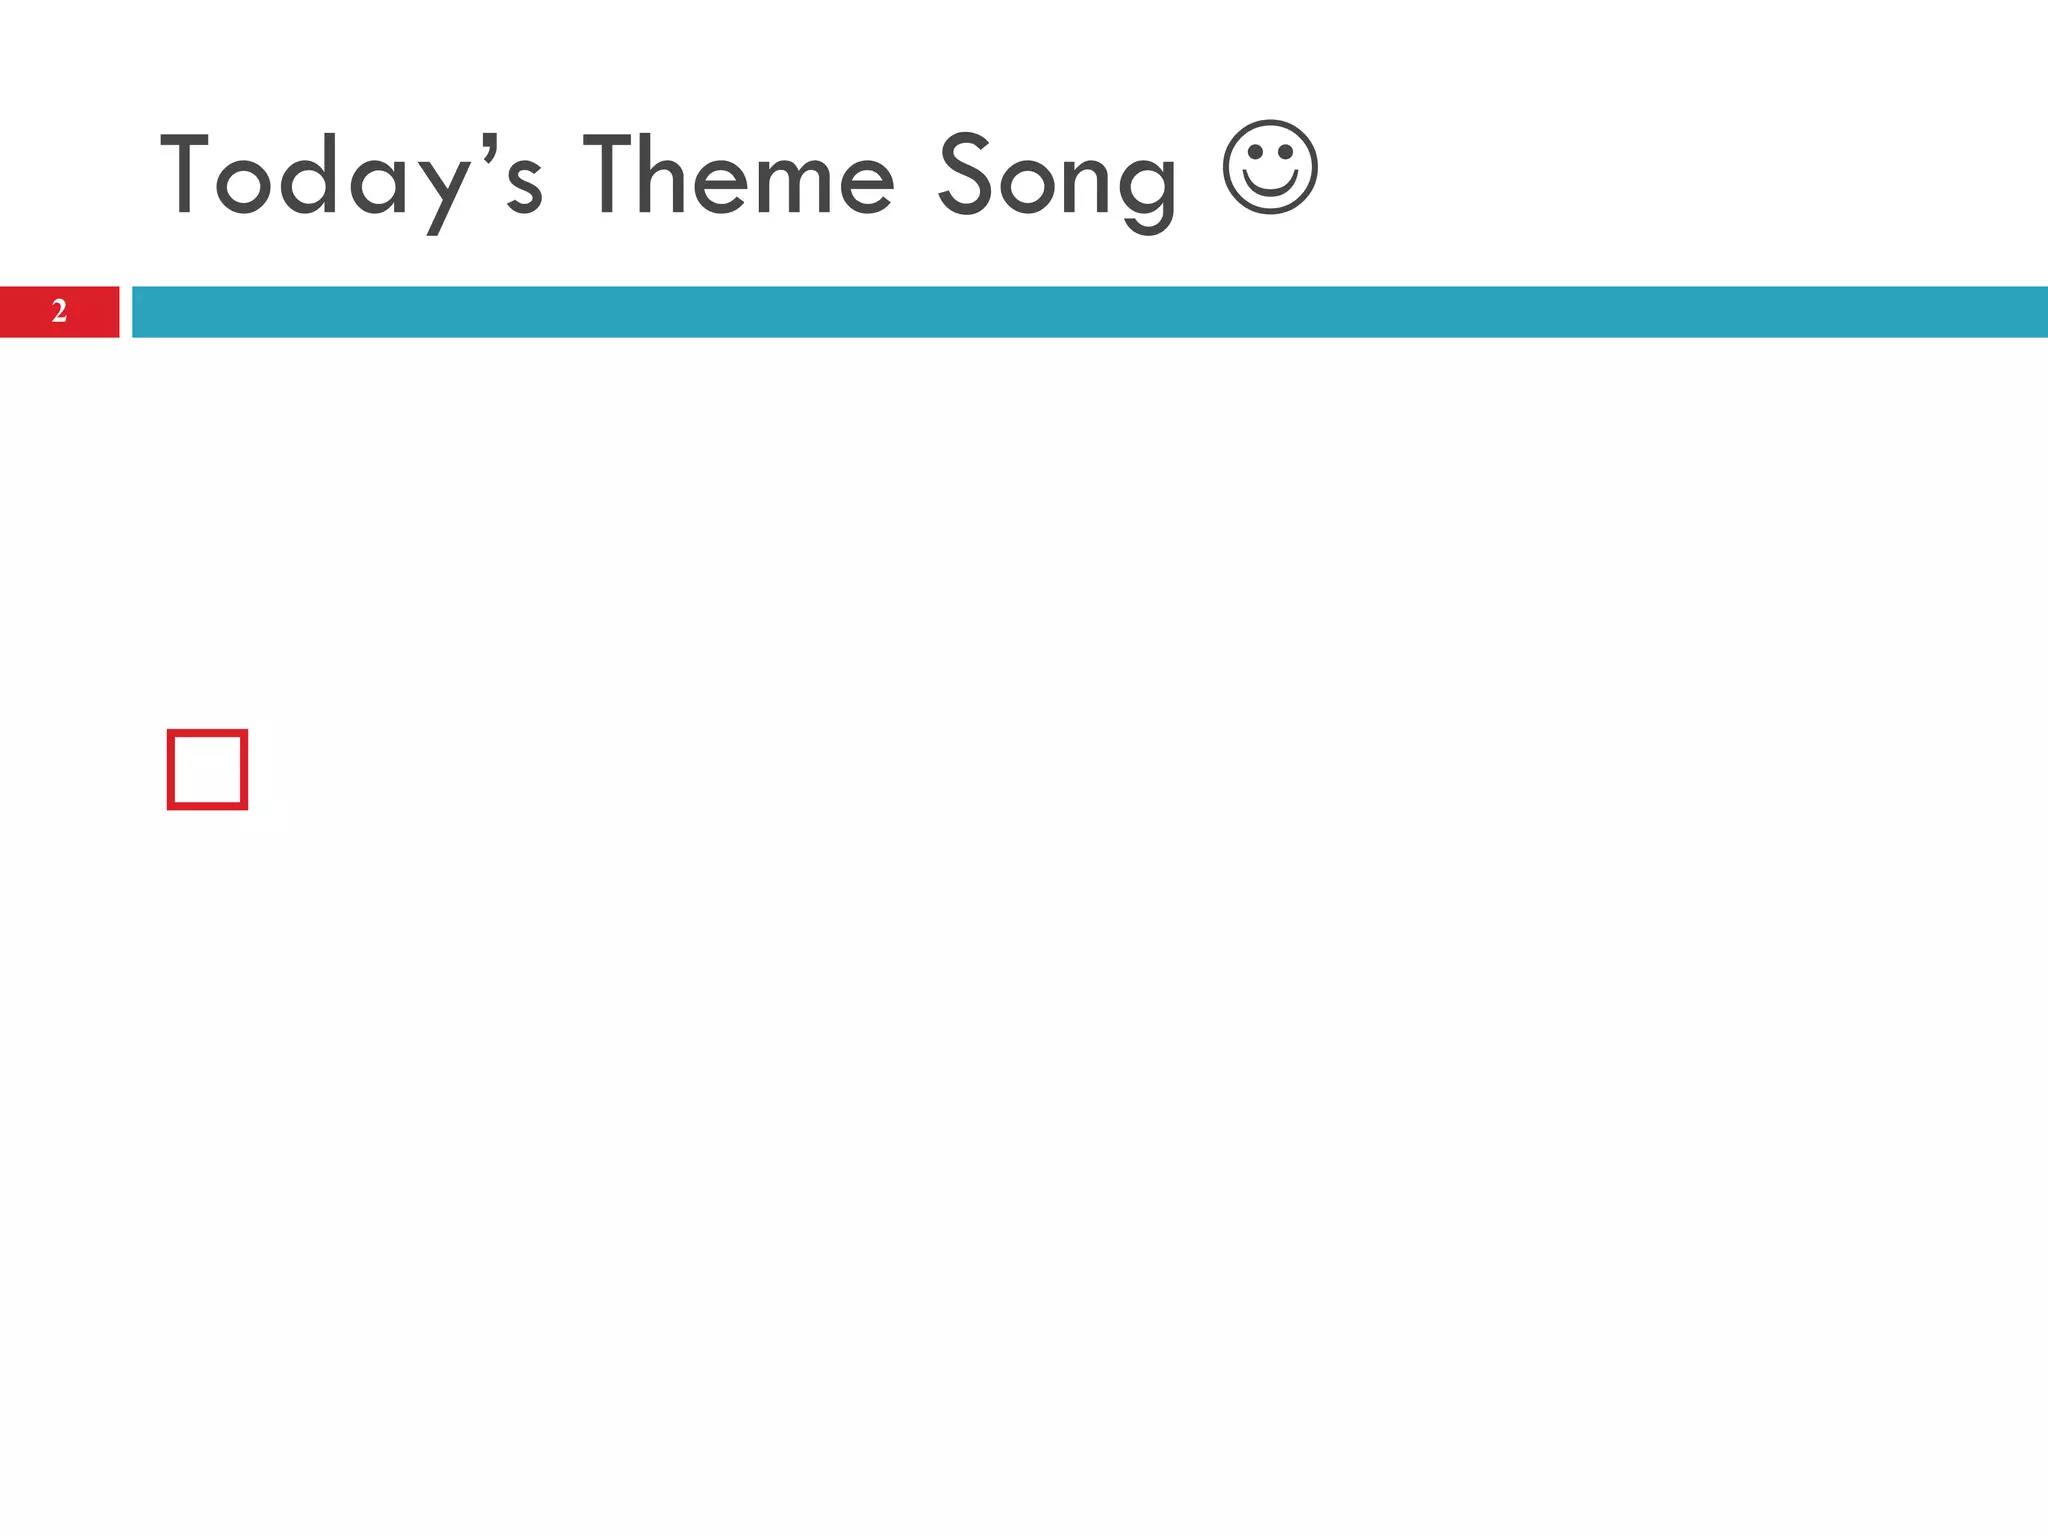Select the word "Theme" in the title
Image resolution: width=2048 pixels, height=1536 pixels.
(738, 177)
